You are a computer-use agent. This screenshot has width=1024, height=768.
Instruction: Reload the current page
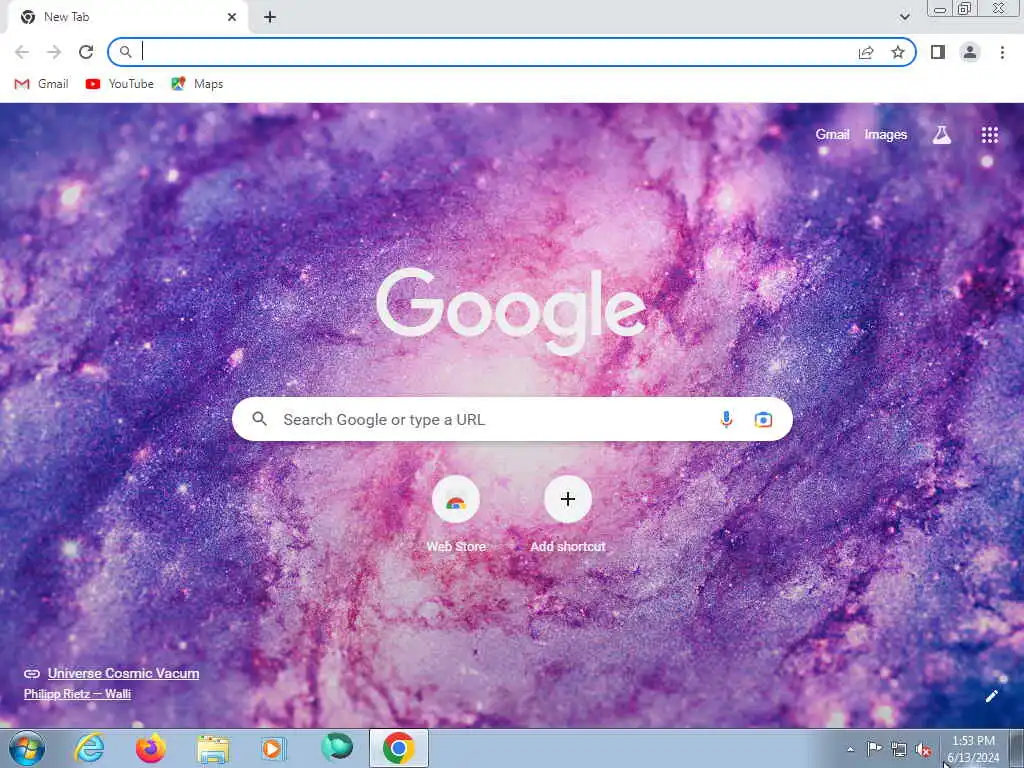86,52
